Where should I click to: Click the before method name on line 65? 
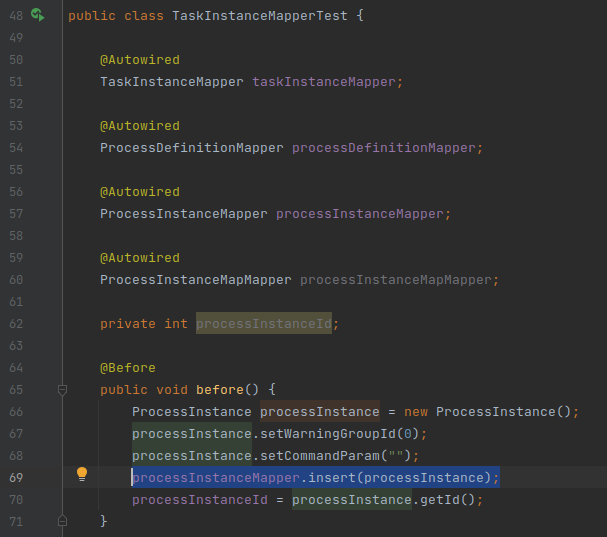click(220, 390)
